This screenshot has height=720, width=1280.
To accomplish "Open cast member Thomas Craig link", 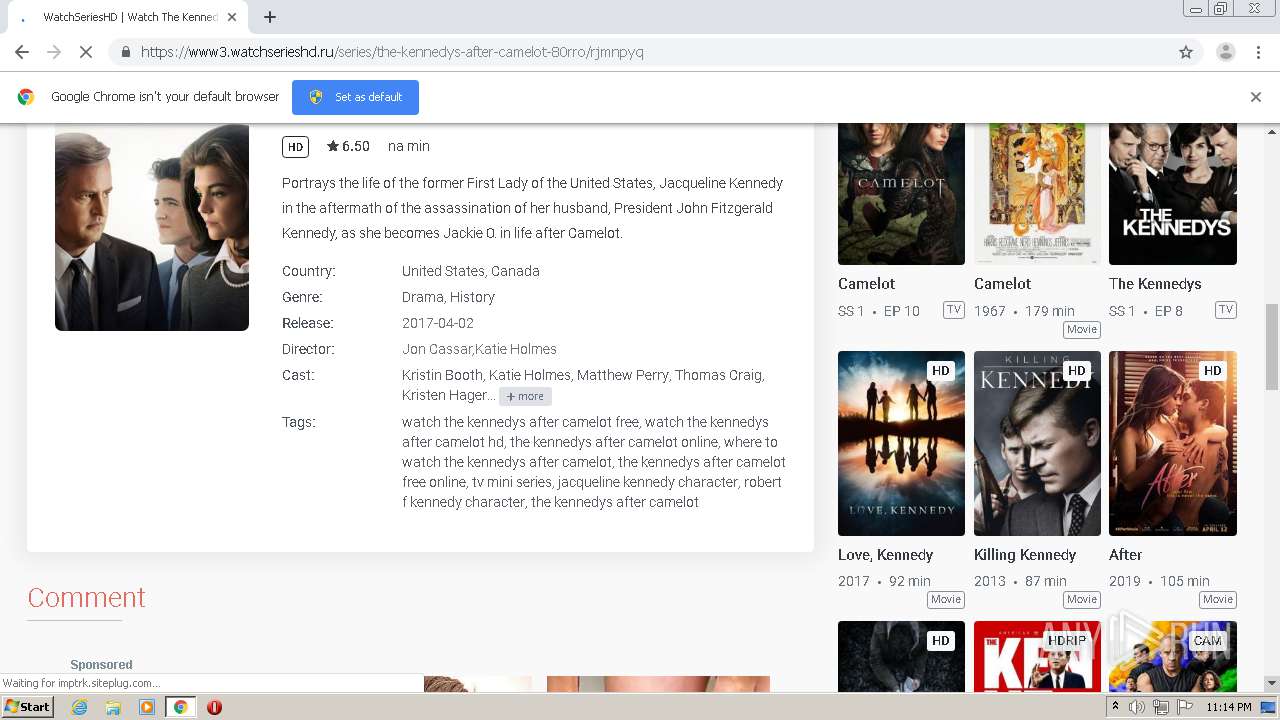I will [x=718, y=375].
